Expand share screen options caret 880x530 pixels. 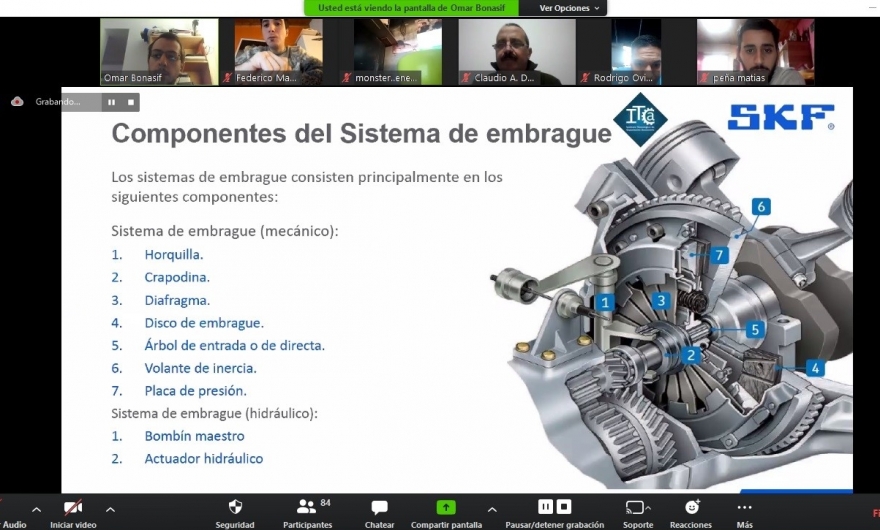point(491,509)
